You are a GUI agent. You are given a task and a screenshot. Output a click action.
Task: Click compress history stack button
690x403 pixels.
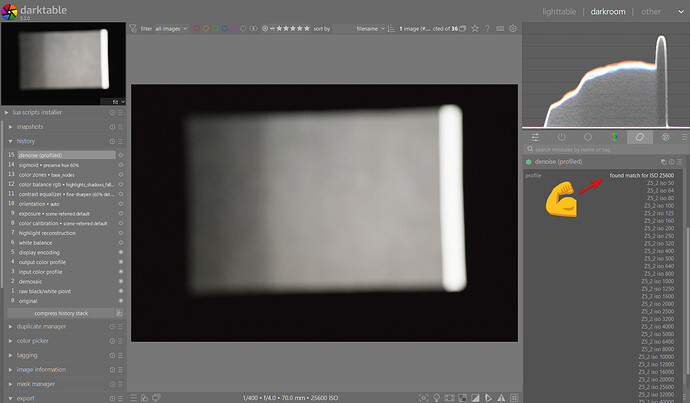pos(61,313)
